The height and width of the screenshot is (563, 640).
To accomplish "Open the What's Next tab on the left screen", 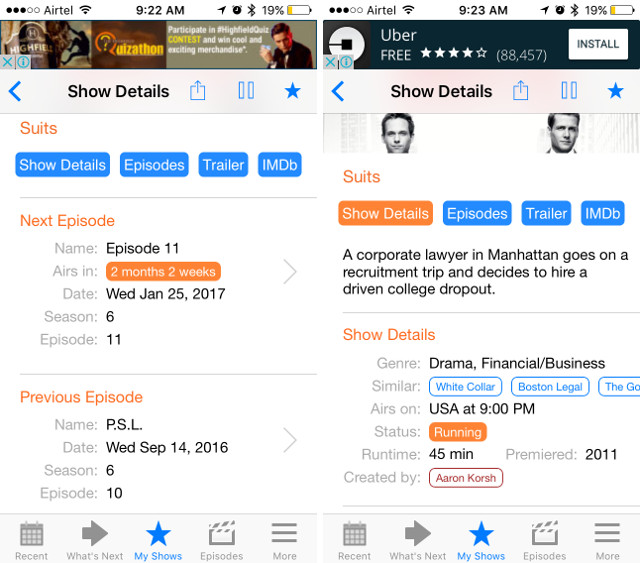I will (x=95, y=541).
